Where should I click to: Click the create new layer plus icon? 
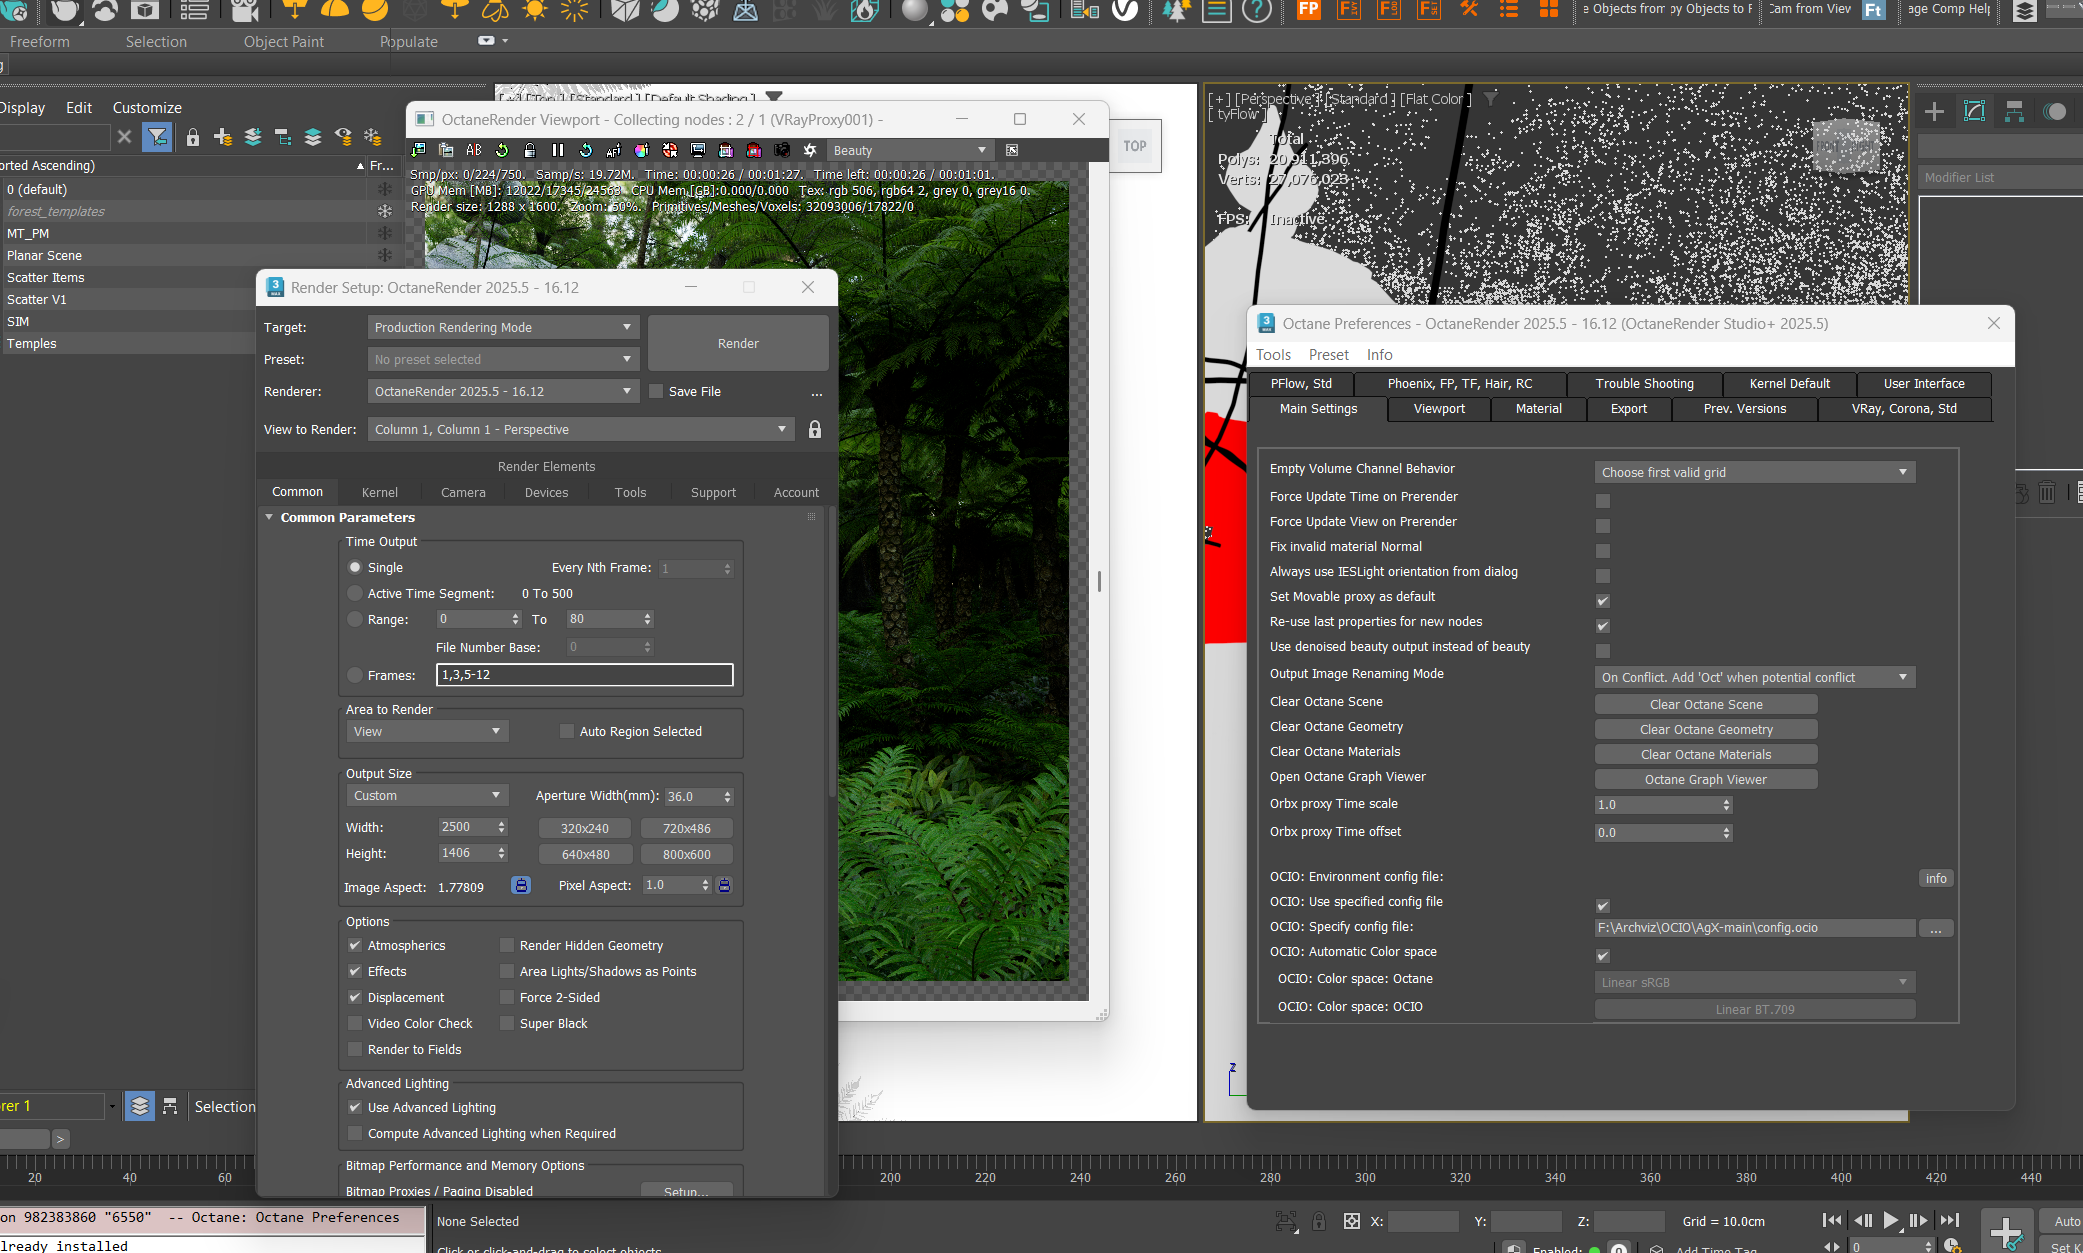(x=222, y=137)
